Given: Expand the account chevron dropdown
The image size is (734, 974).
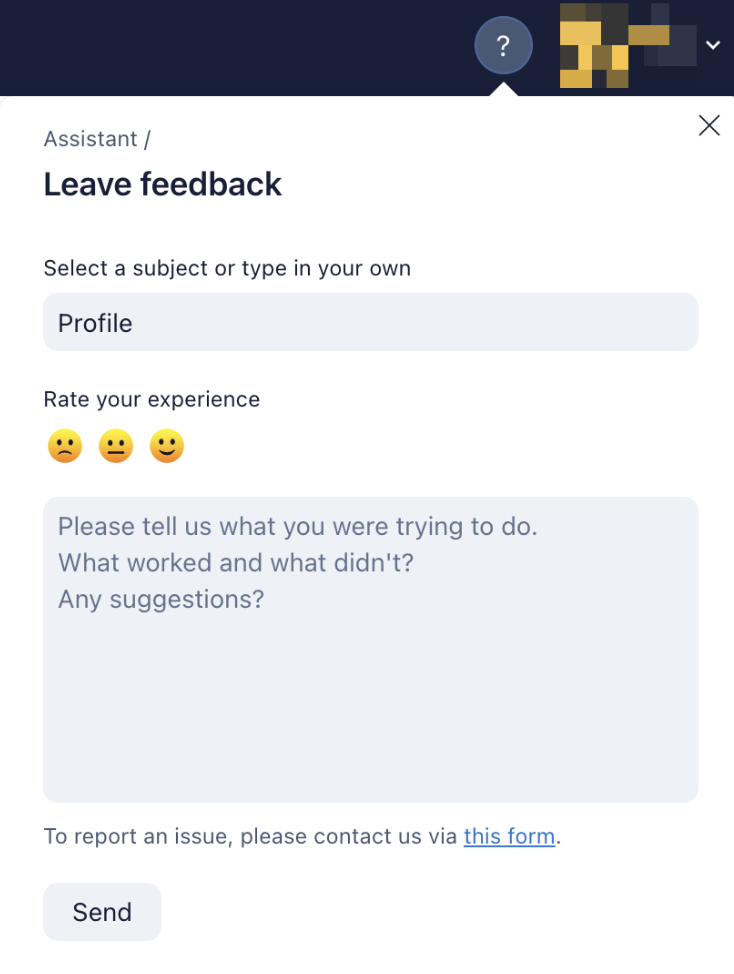Looking at the screenshot, I should tap(713, 45).
